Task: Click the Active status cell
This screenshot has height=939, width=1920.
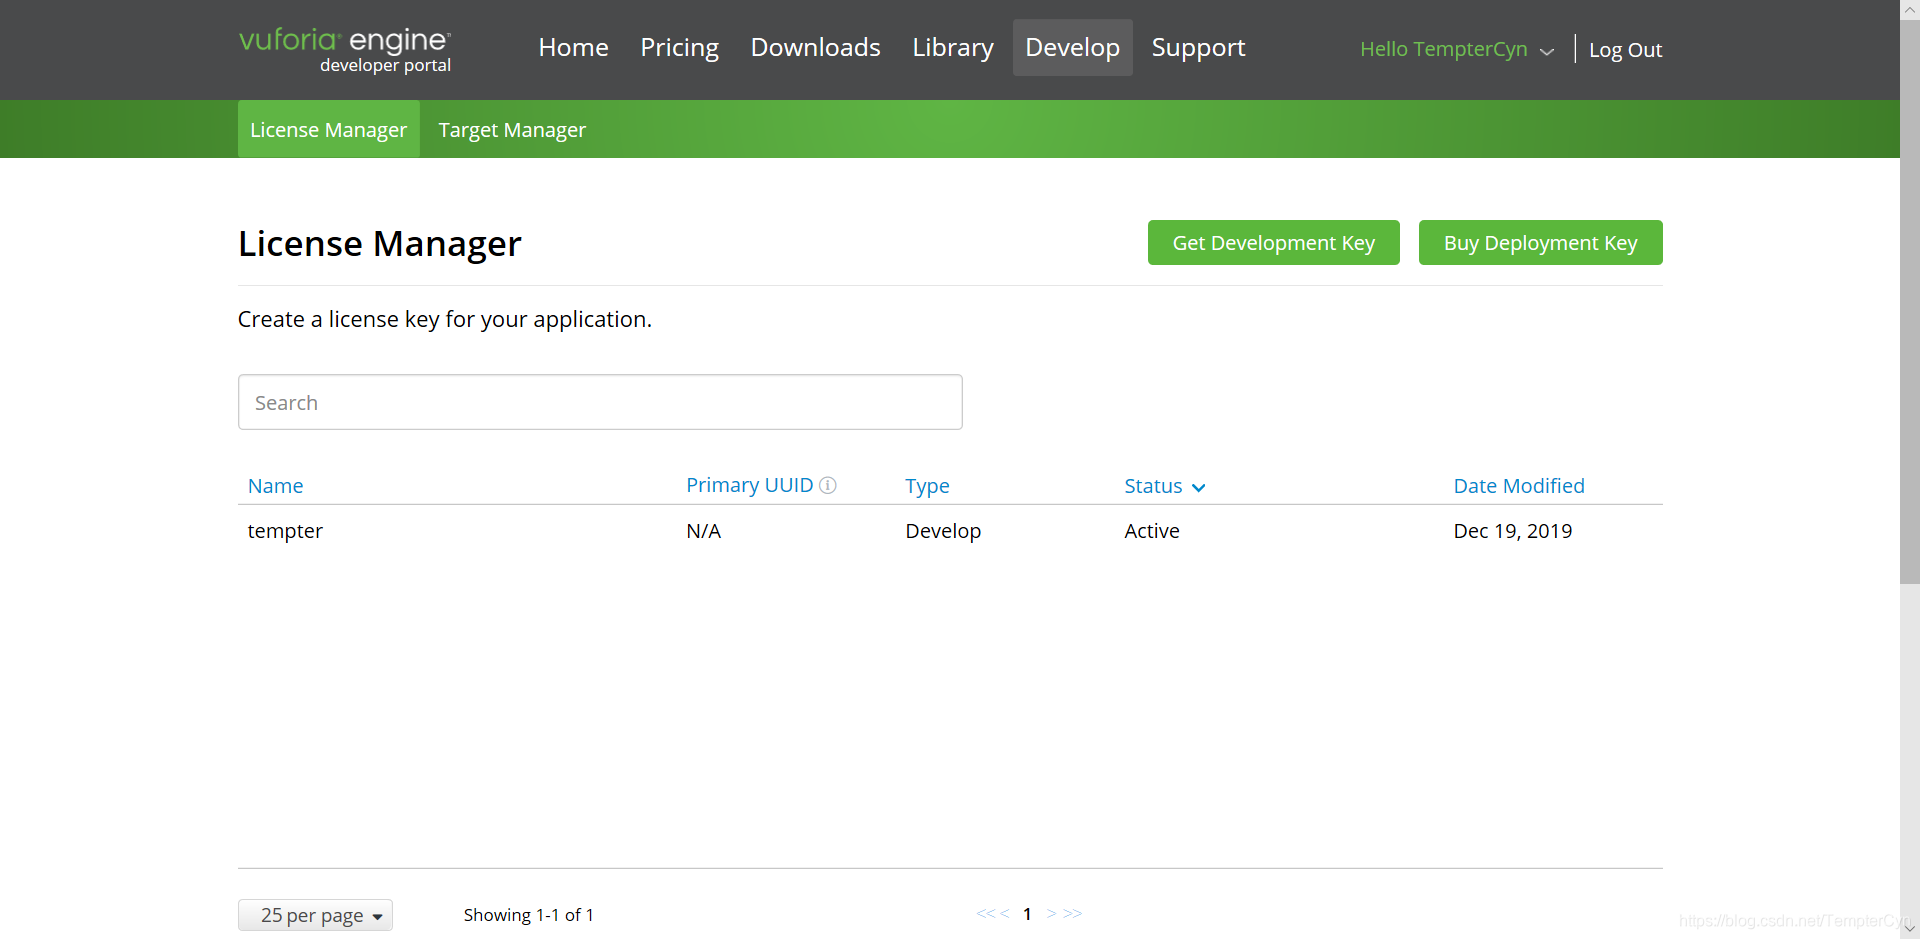Action: 1151,531
